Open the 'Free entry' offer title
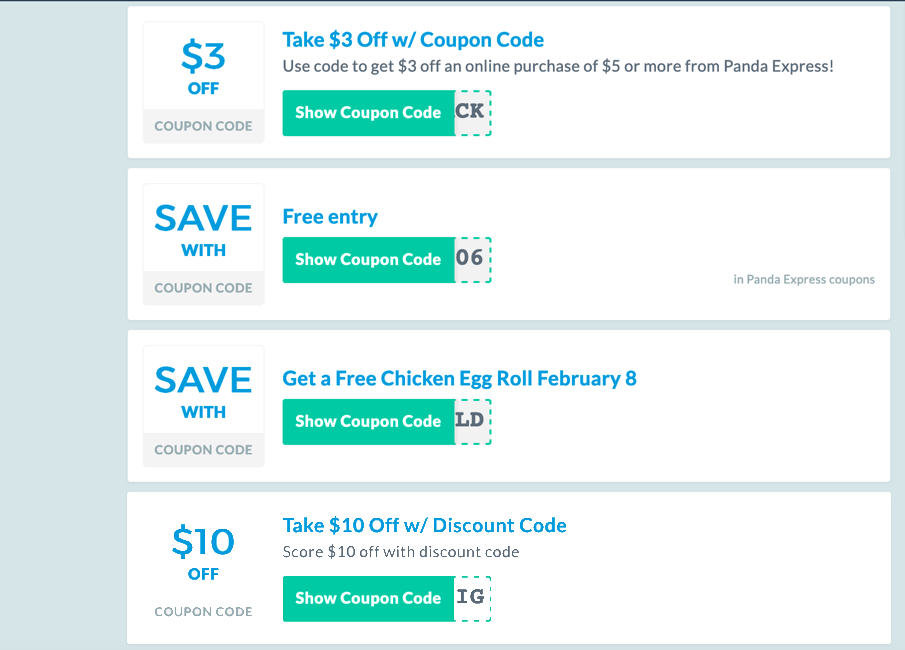 coord(330,217)
